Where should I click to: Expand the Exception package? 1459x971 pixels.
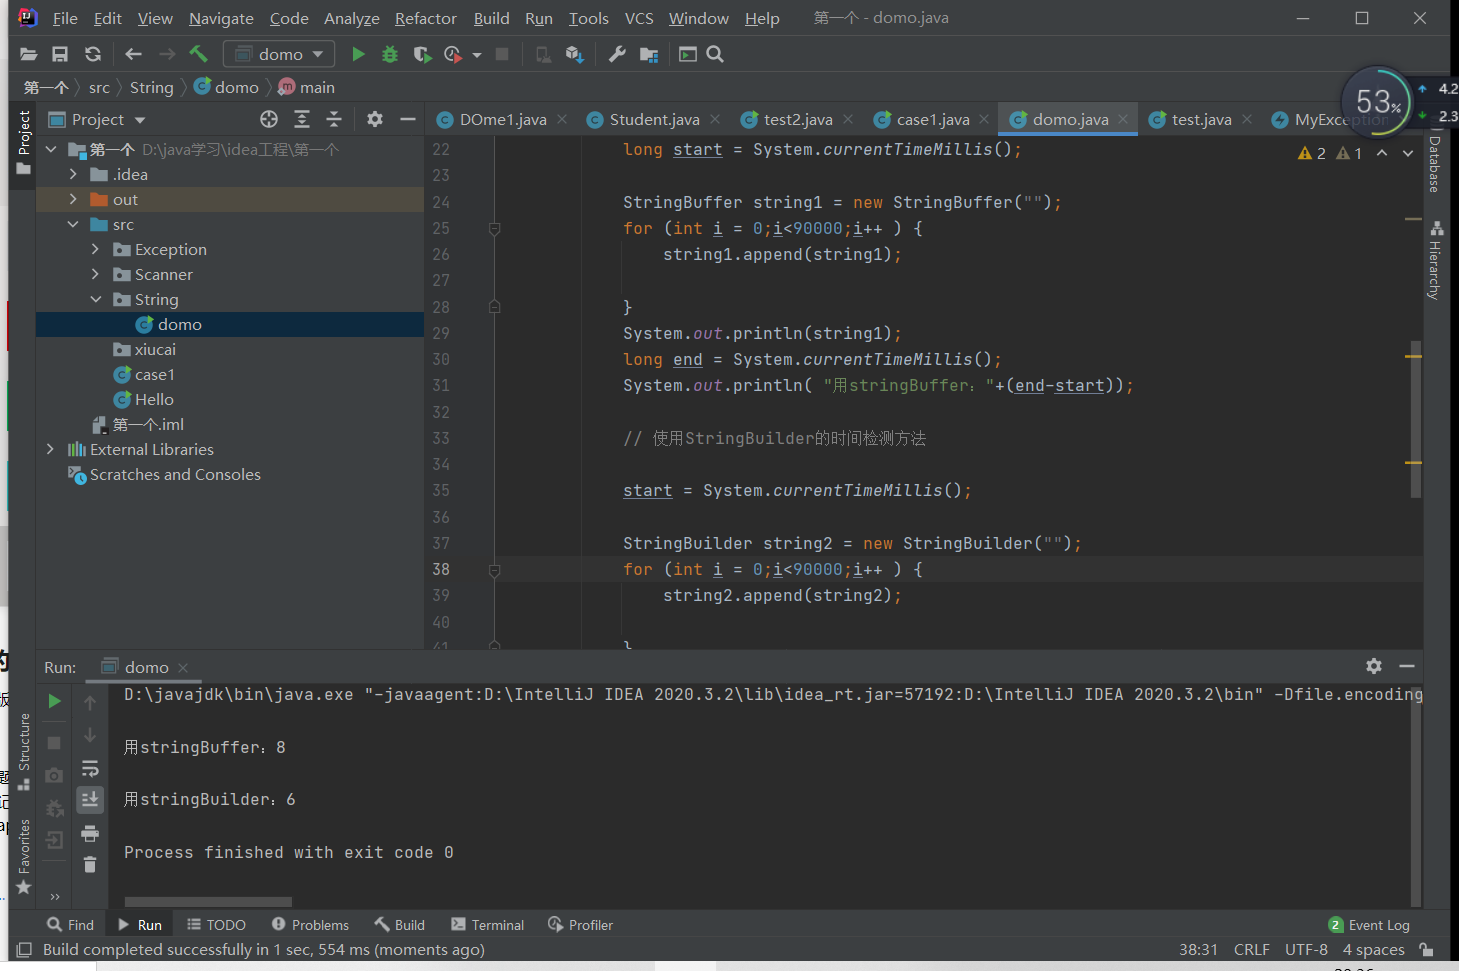(96, 249)
